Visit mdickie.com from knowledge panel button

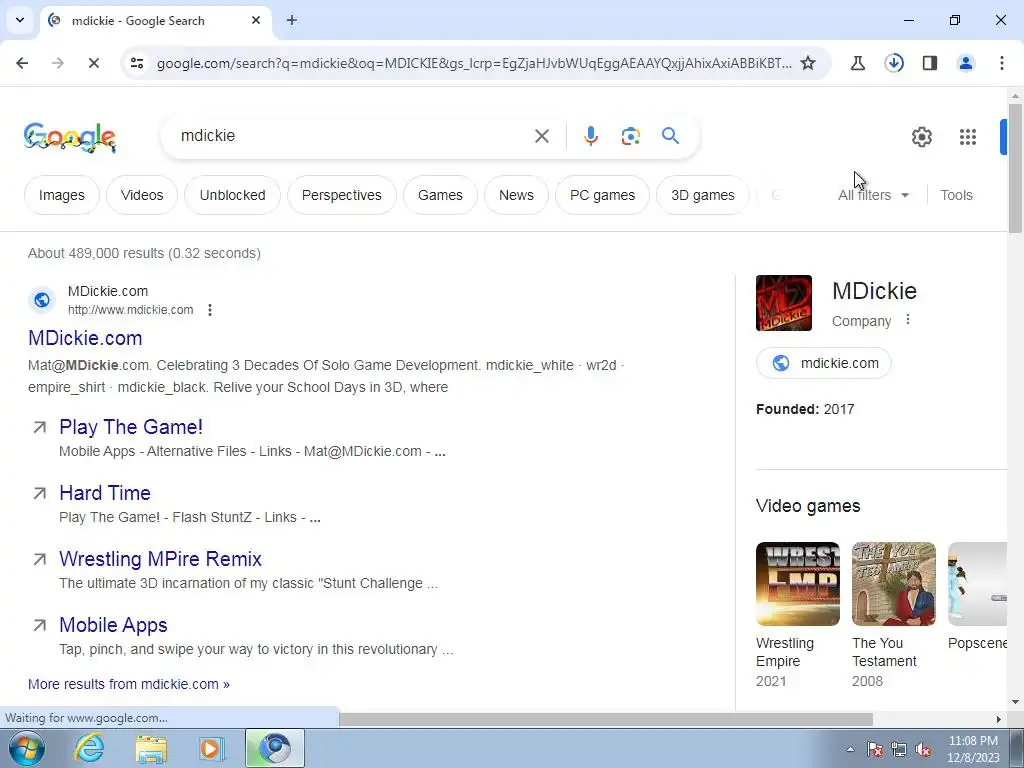tap(824, 363)
